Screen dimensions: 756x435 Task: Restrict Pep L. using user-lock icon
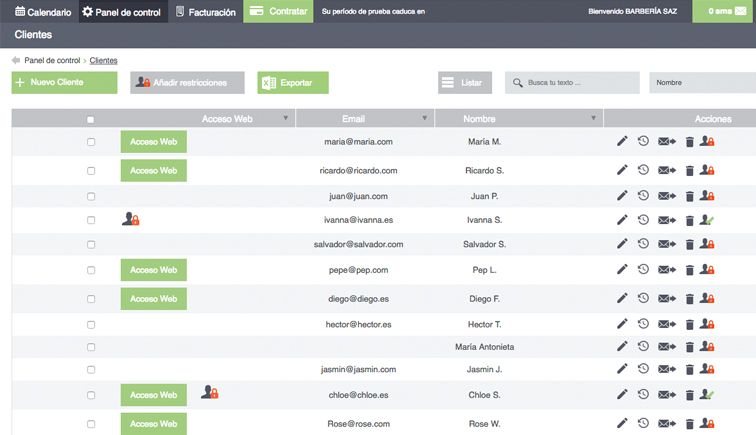tap(707, 270)
